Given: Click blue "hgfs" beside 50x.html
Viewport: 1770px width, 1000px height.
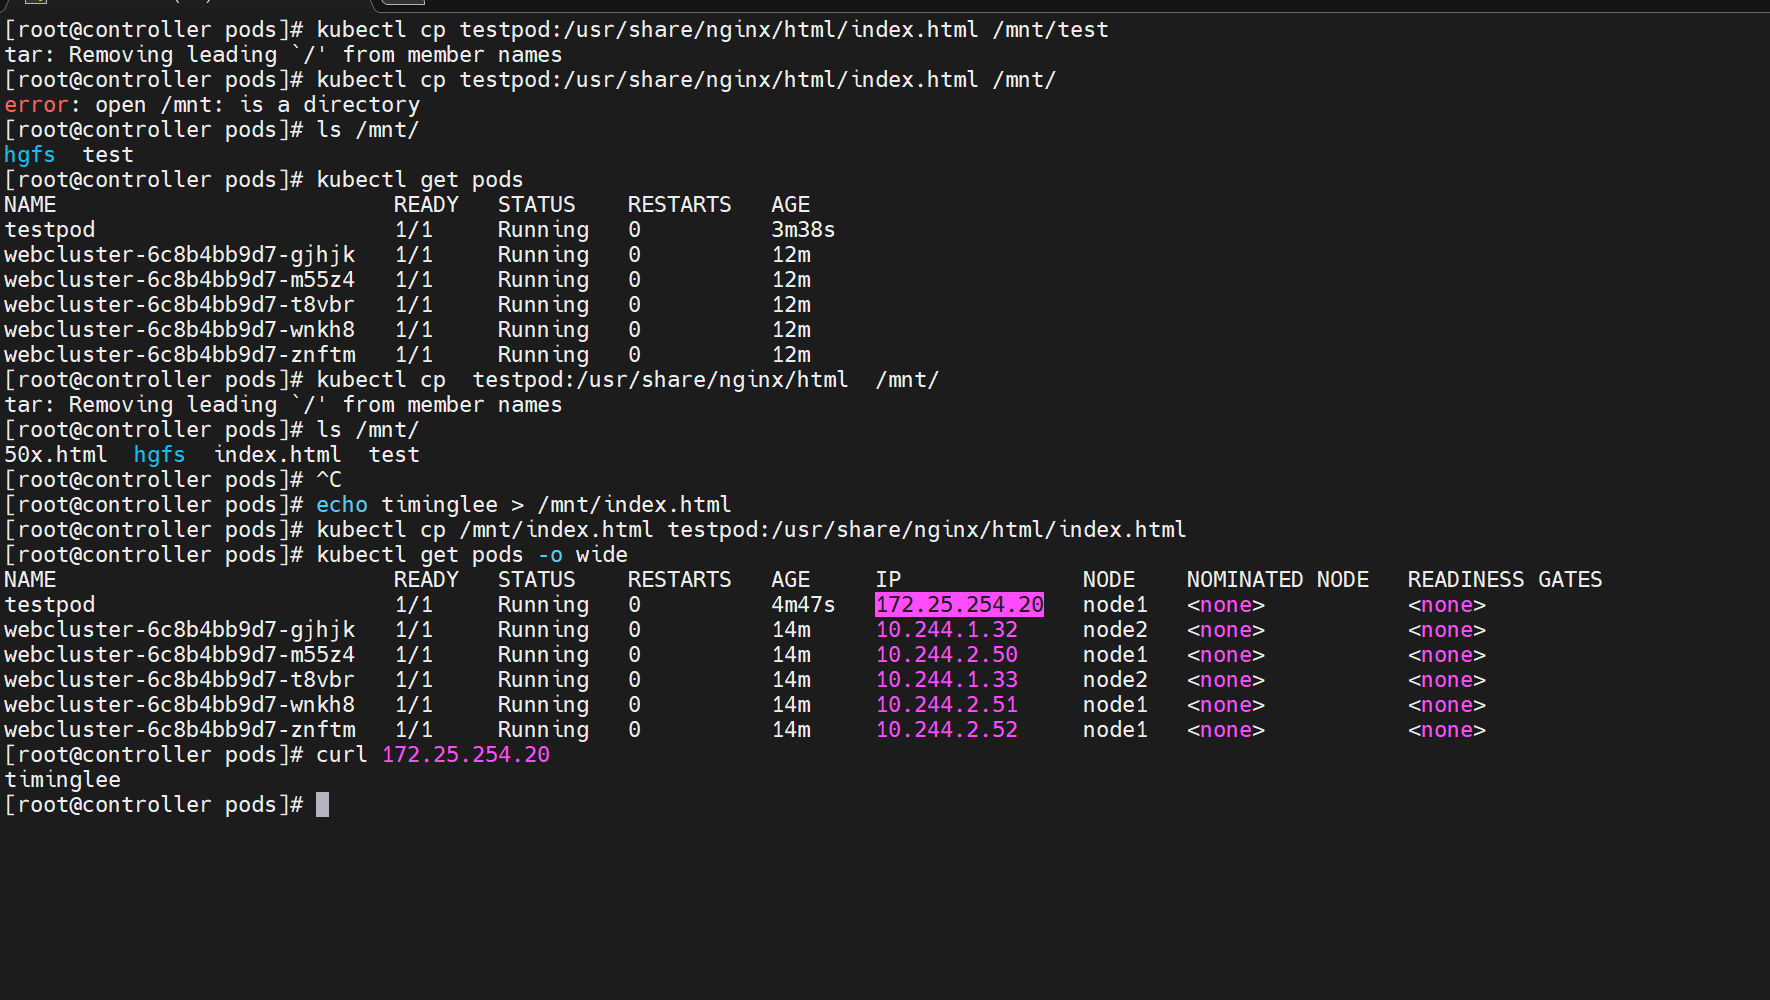Looking at the screenshot, I should [160, 455].
